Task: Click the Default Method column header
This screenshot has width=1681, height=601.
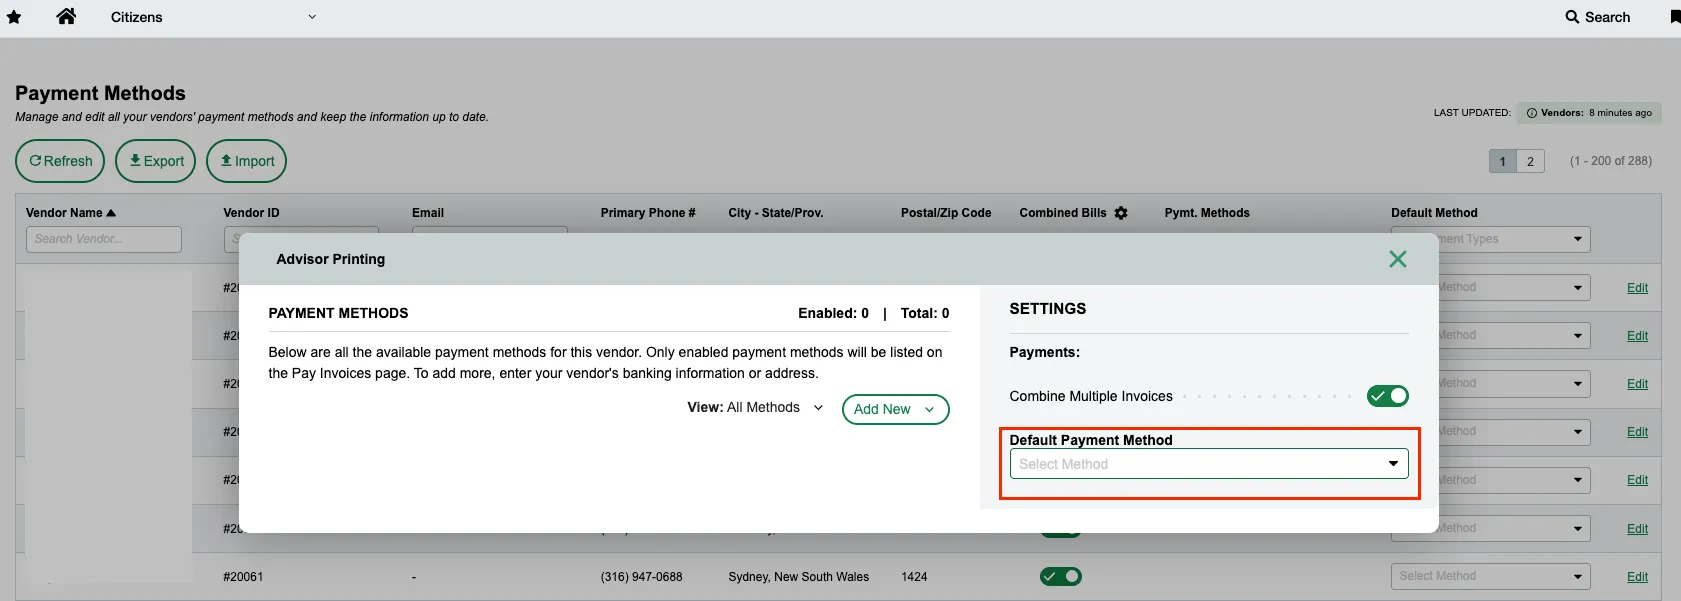Action: 1434,213
